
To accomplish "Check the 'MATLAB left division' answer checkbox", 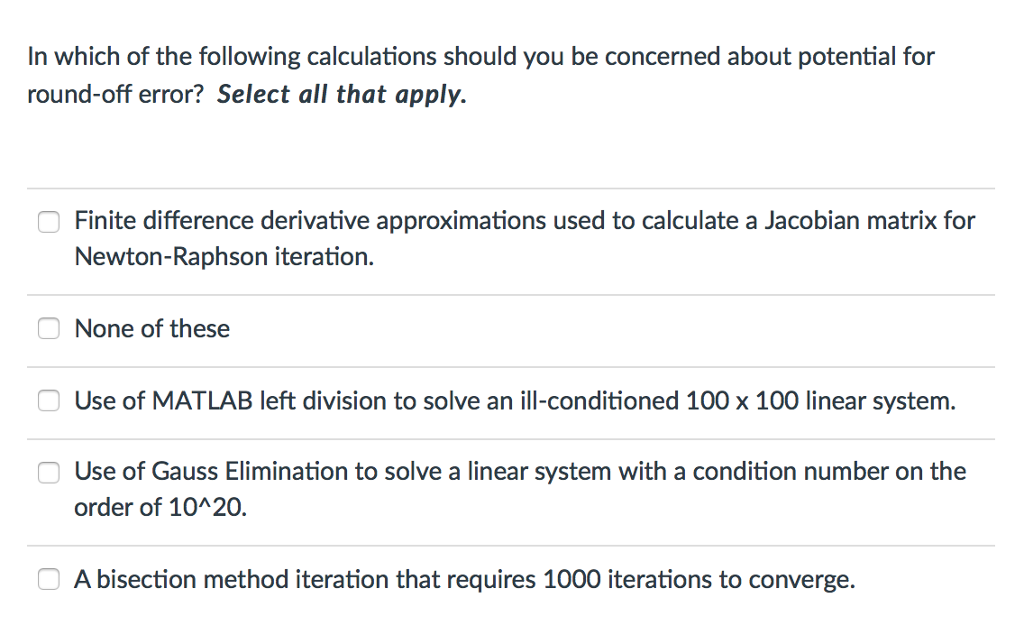I will 48,401.
